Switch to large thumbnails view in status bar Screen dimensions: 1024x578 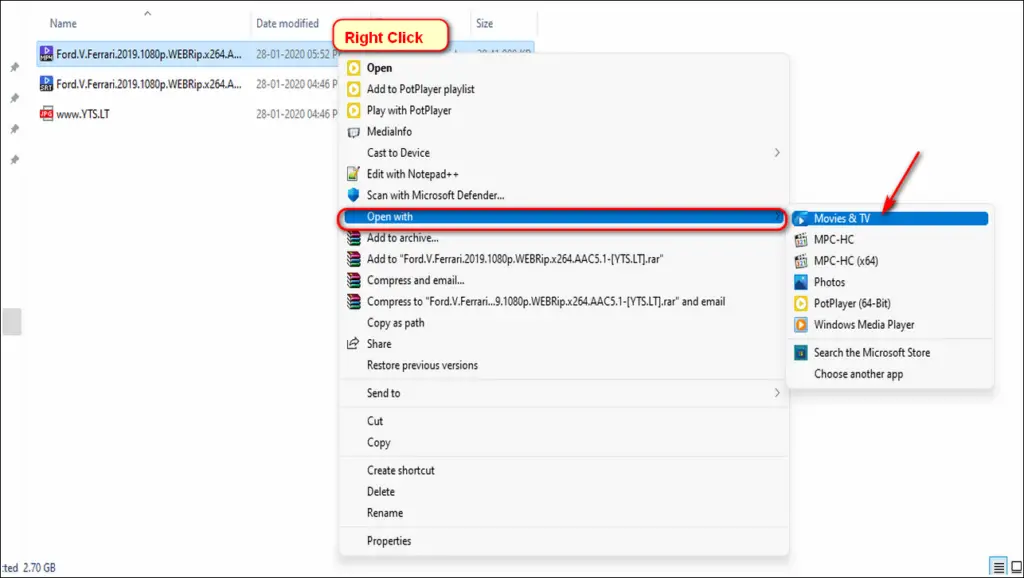1015,567
